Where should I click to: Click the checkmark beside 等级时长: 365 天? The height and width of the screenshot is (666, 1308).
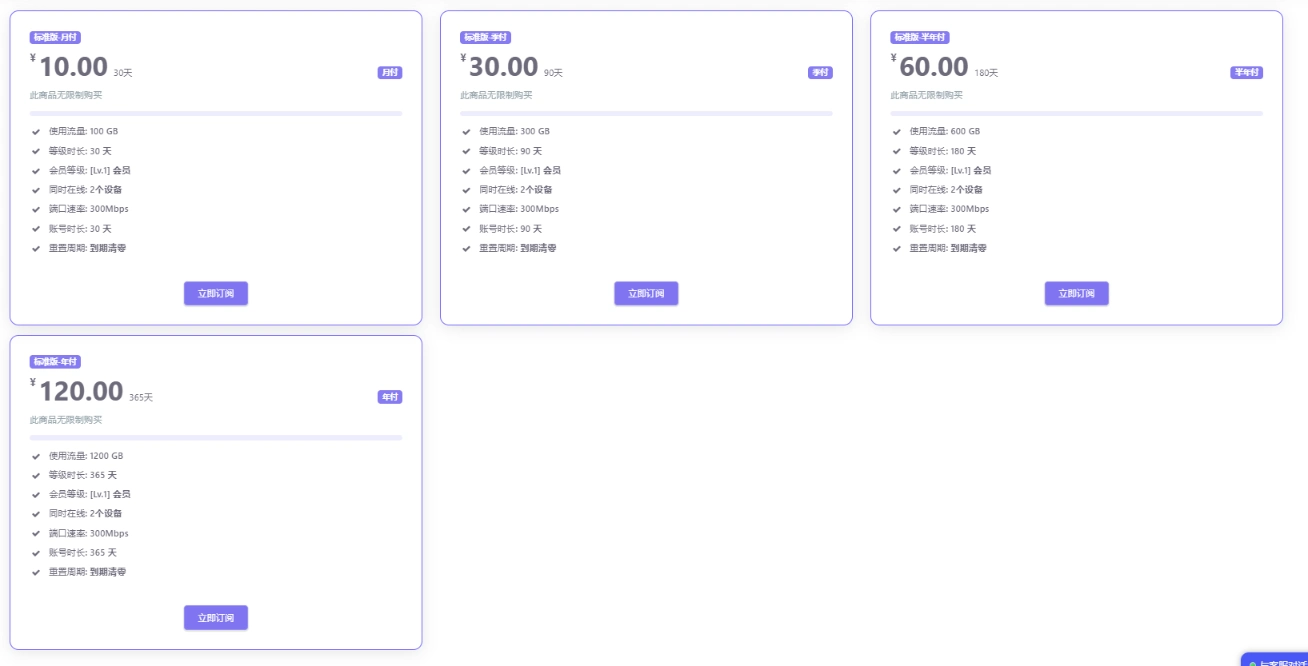(36, 475)
